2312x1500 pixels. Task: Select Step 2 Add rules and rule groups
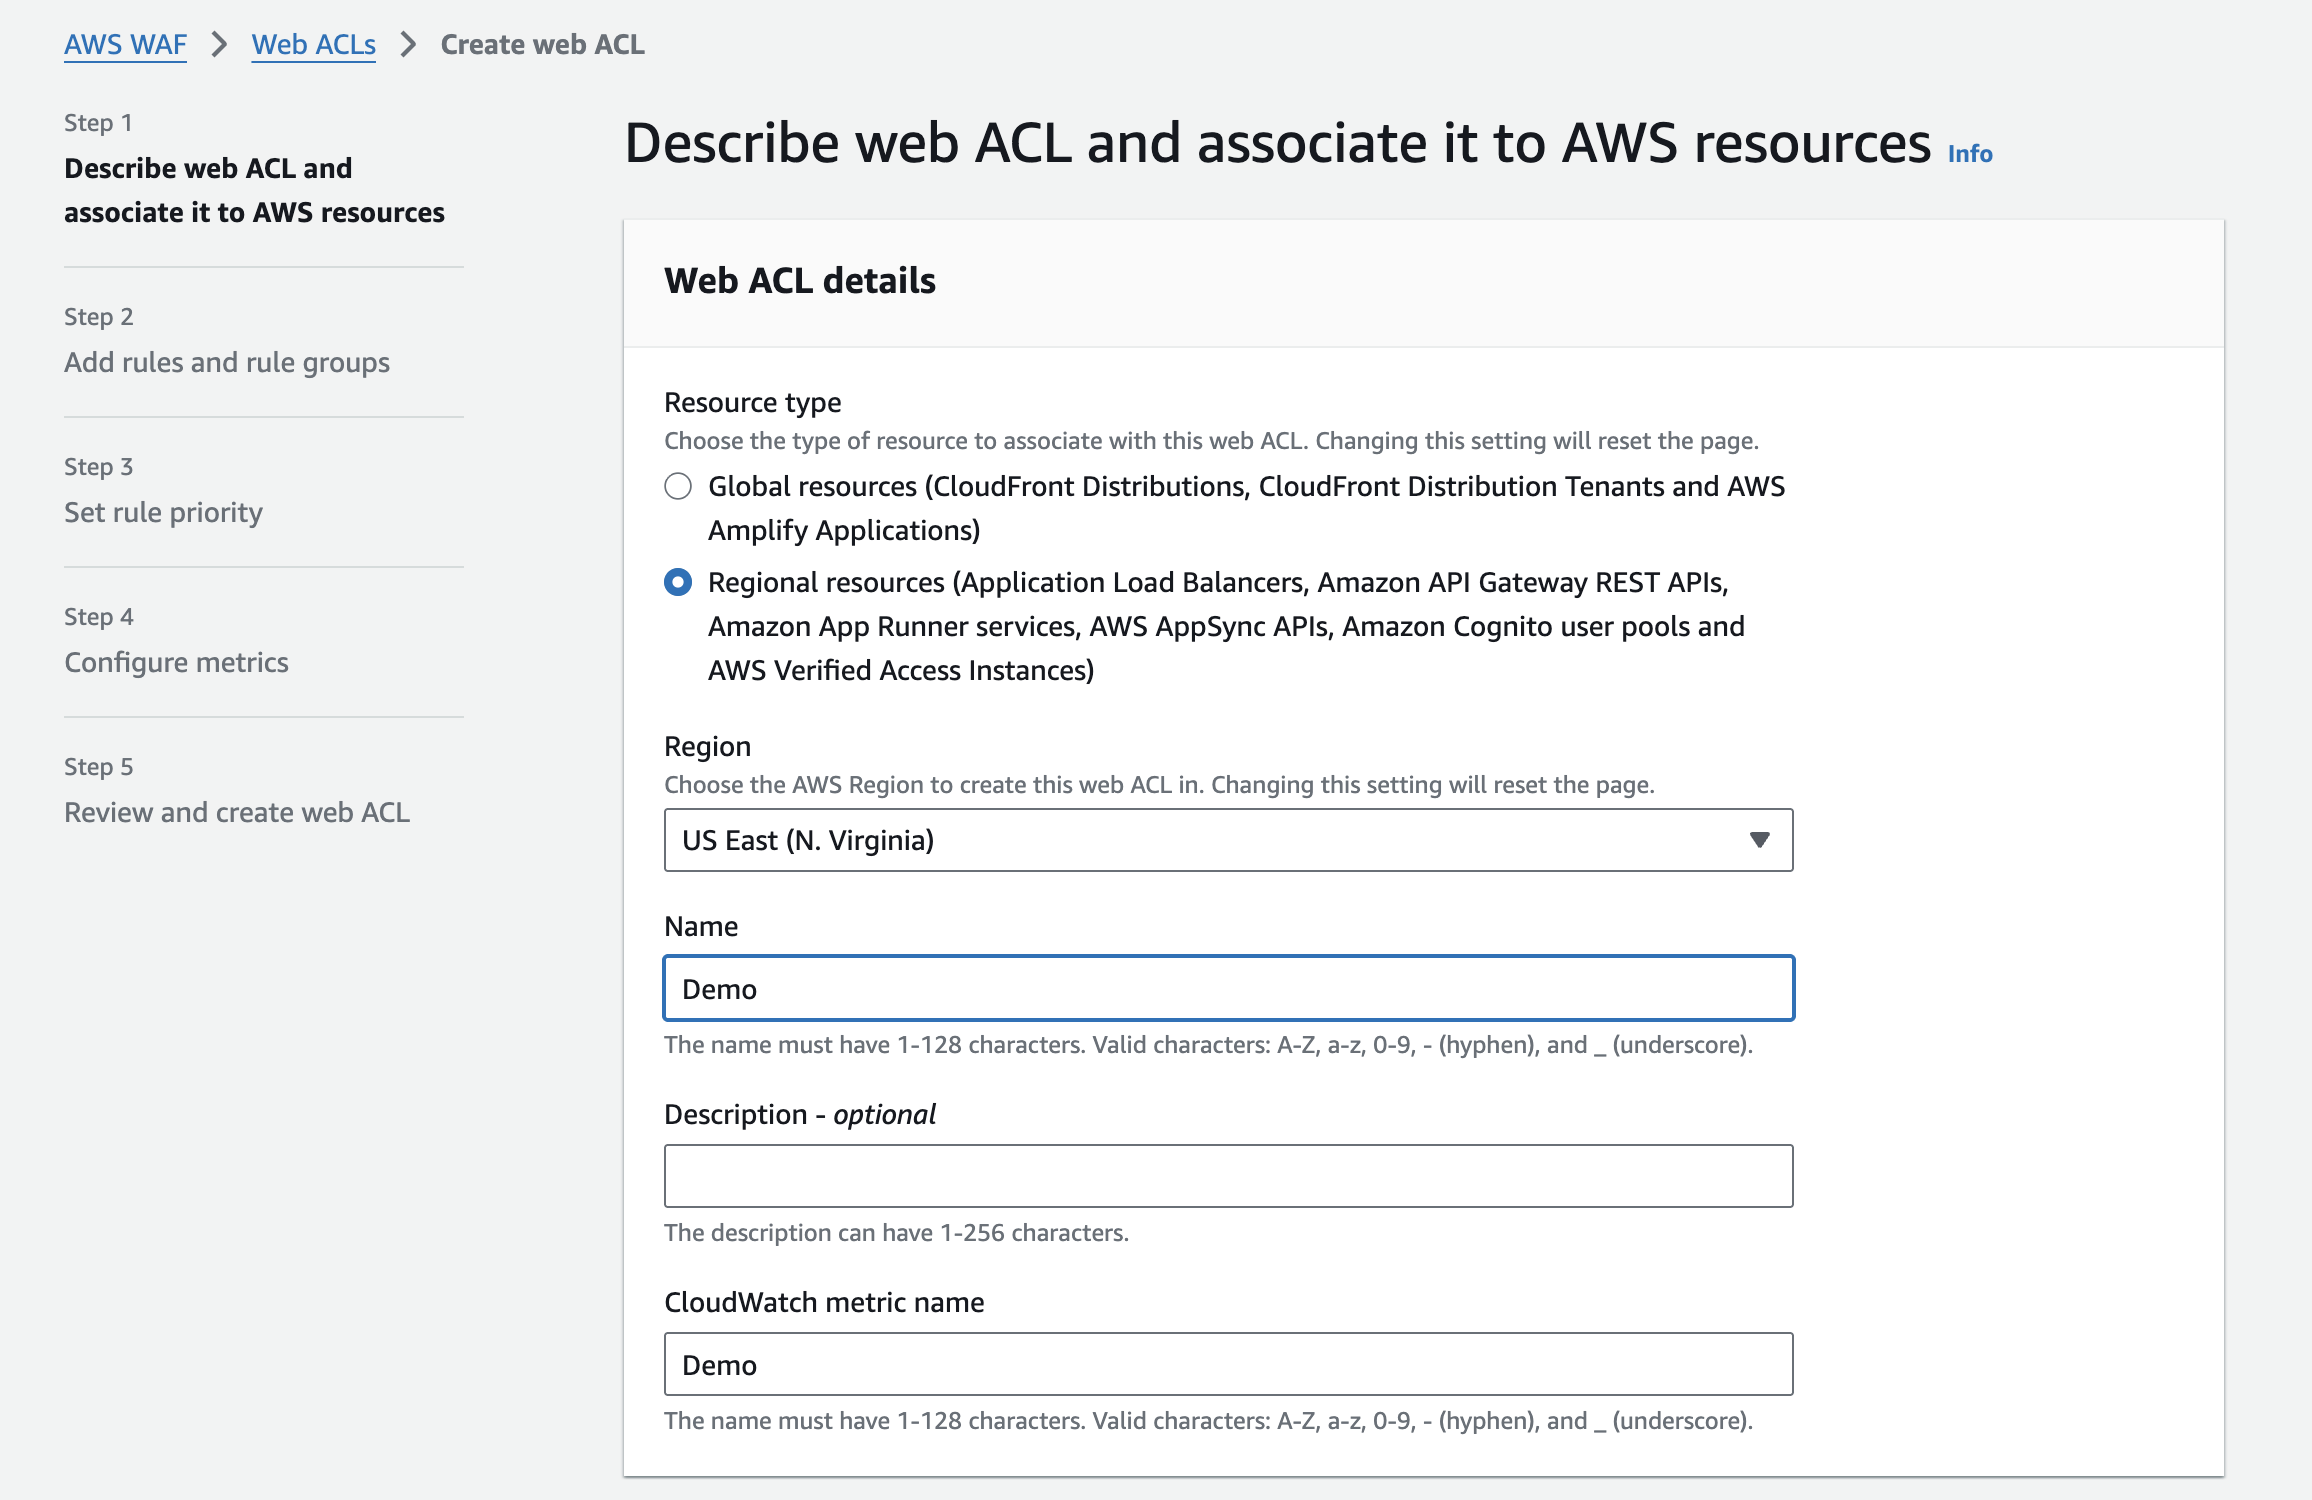[226, 362]
